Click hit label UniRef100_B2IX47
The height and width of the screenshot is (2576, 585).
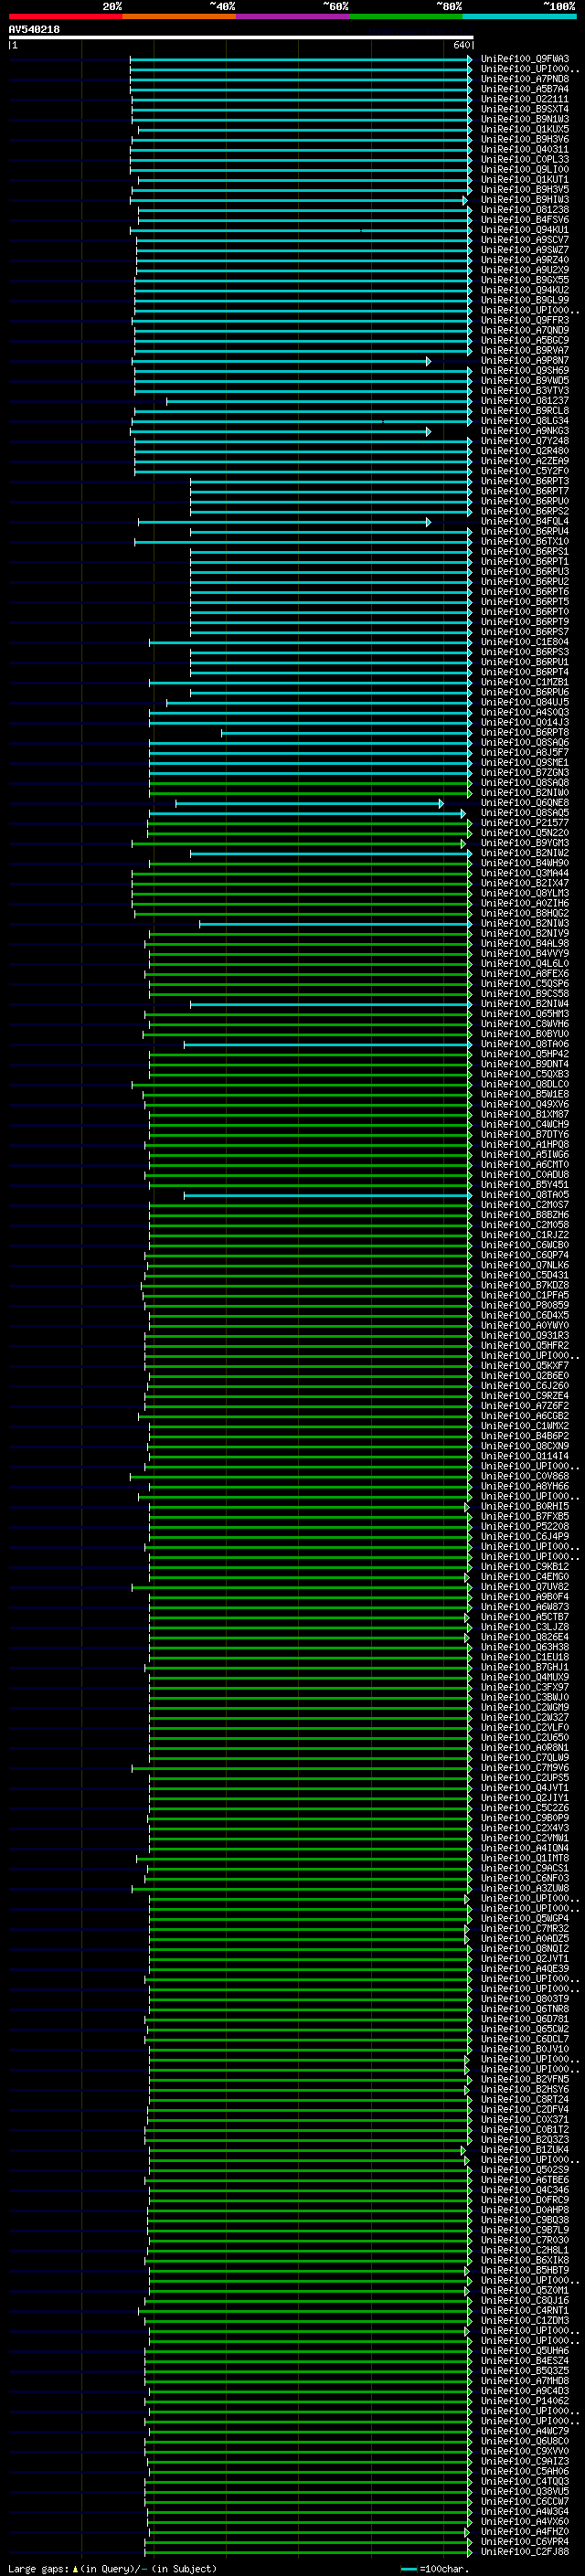(524, 883)
